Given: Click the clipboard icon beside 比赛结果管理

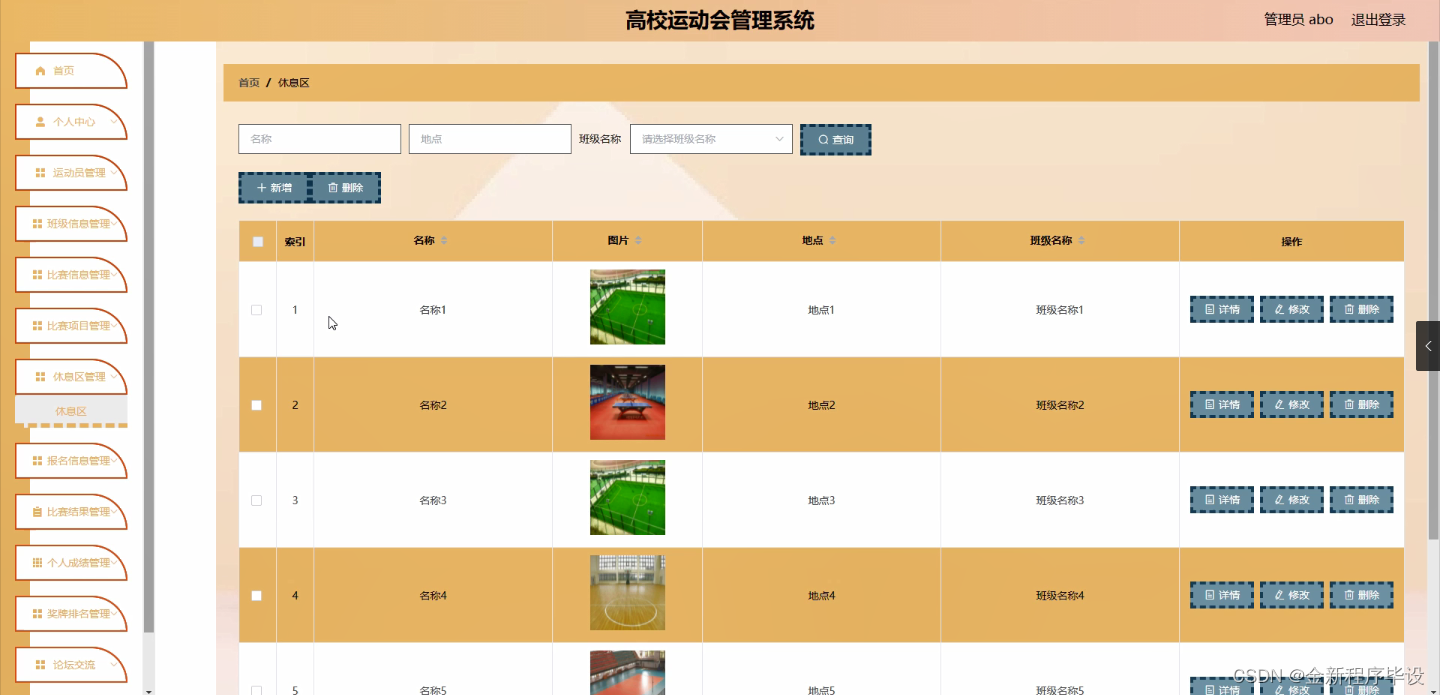Looking at the screenshot, I should [x=37, y=512].
